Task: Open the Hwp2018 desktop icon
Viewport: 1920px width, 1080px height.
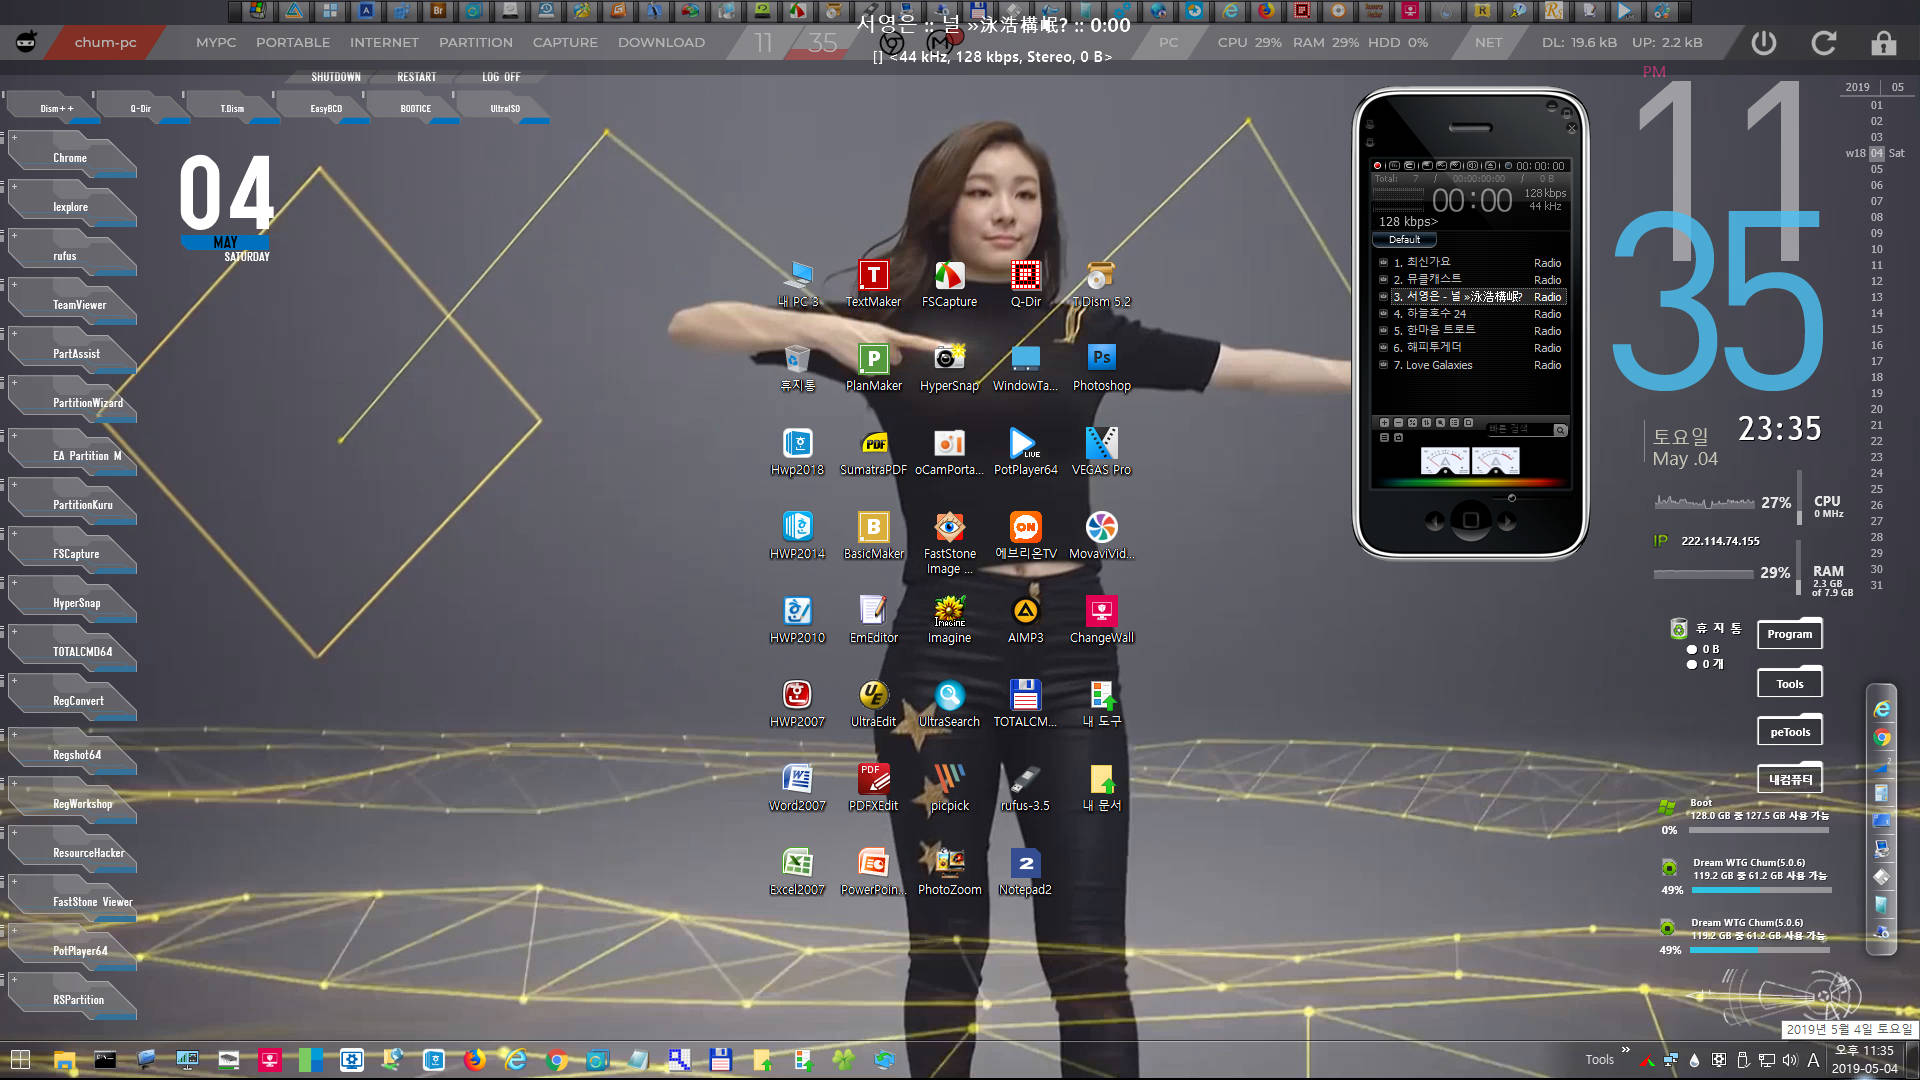Action: (x=797, y=452)
